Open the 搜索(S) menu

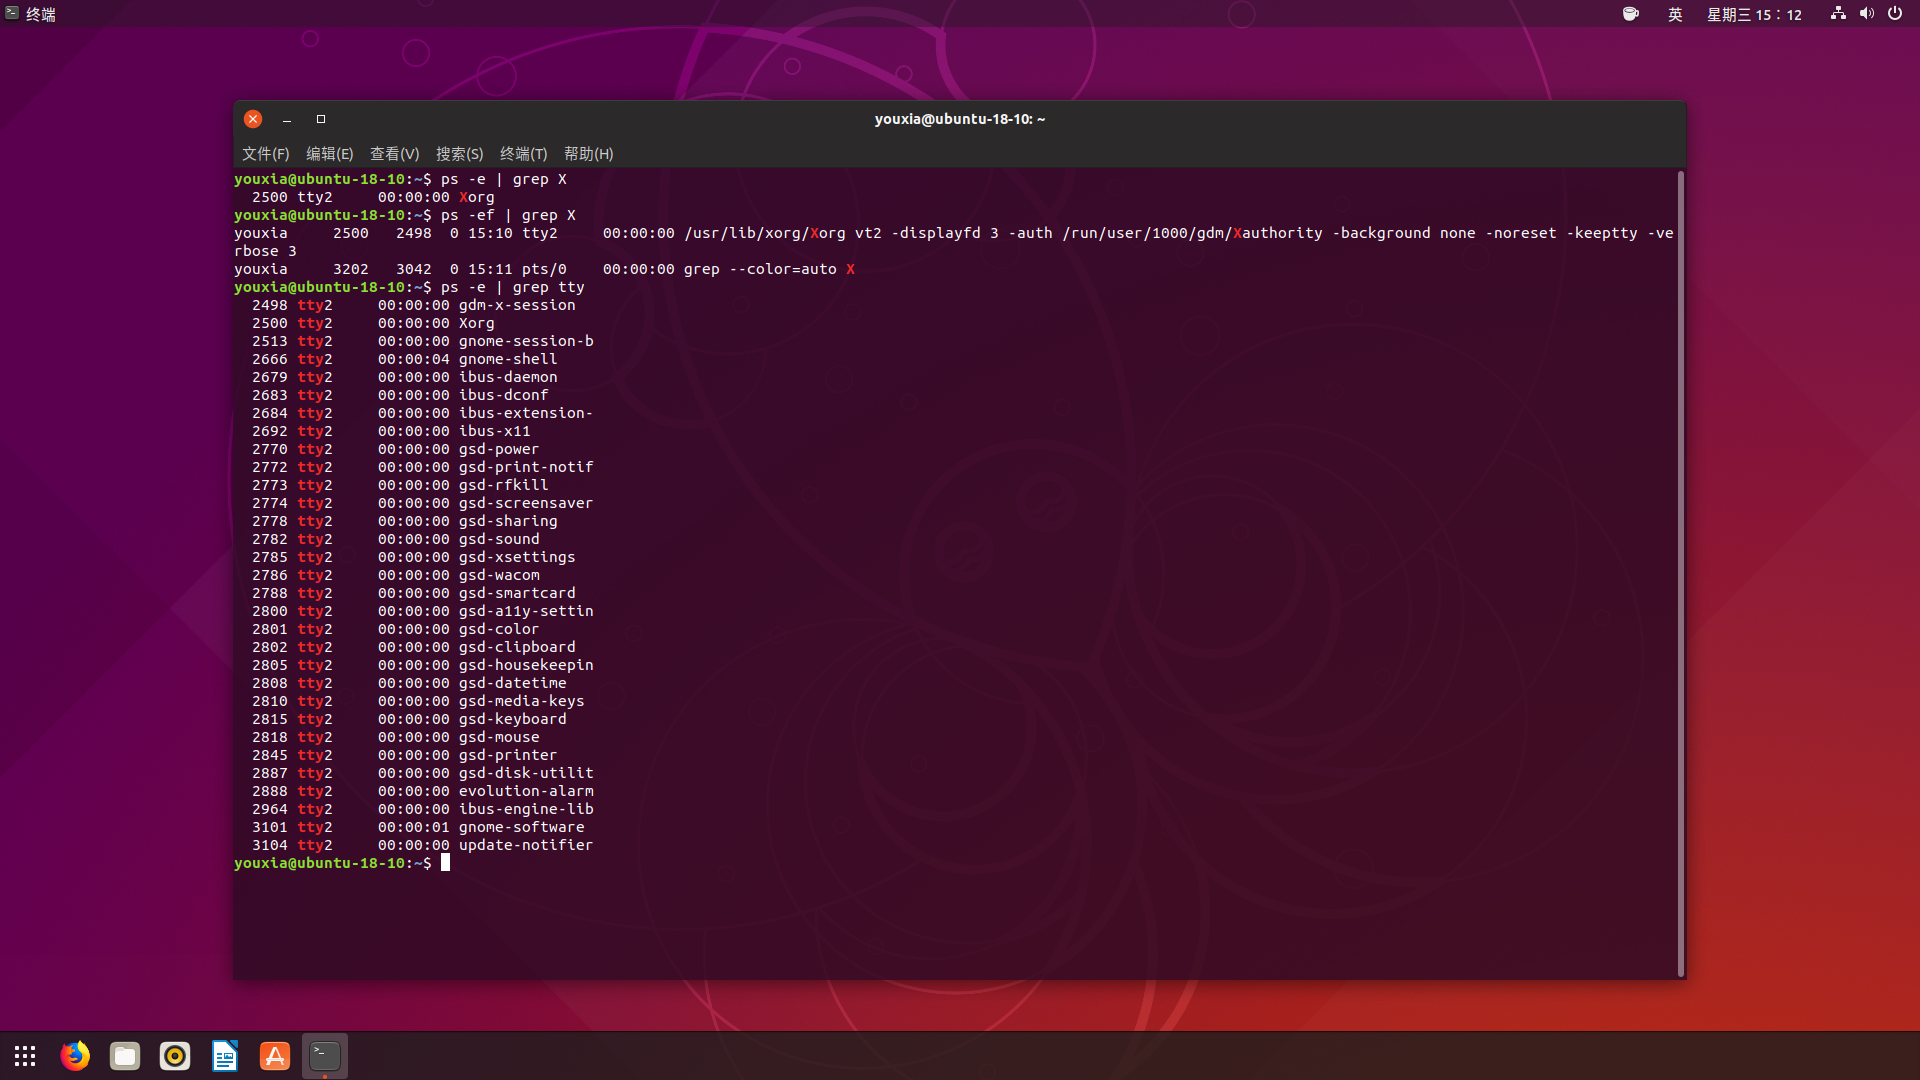tap(459, 154)
